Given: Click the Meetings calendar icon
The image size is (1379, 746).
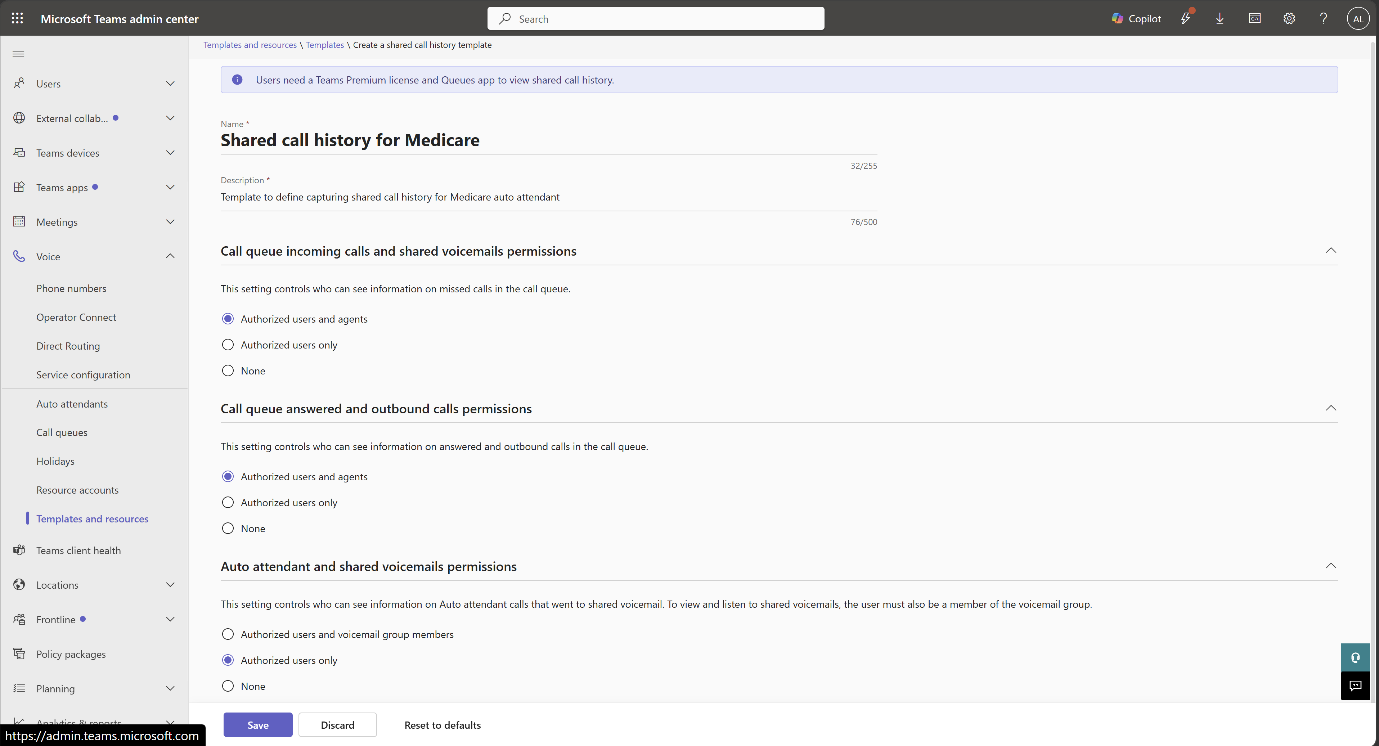Looking at the screenshot, I should (19, 222).
